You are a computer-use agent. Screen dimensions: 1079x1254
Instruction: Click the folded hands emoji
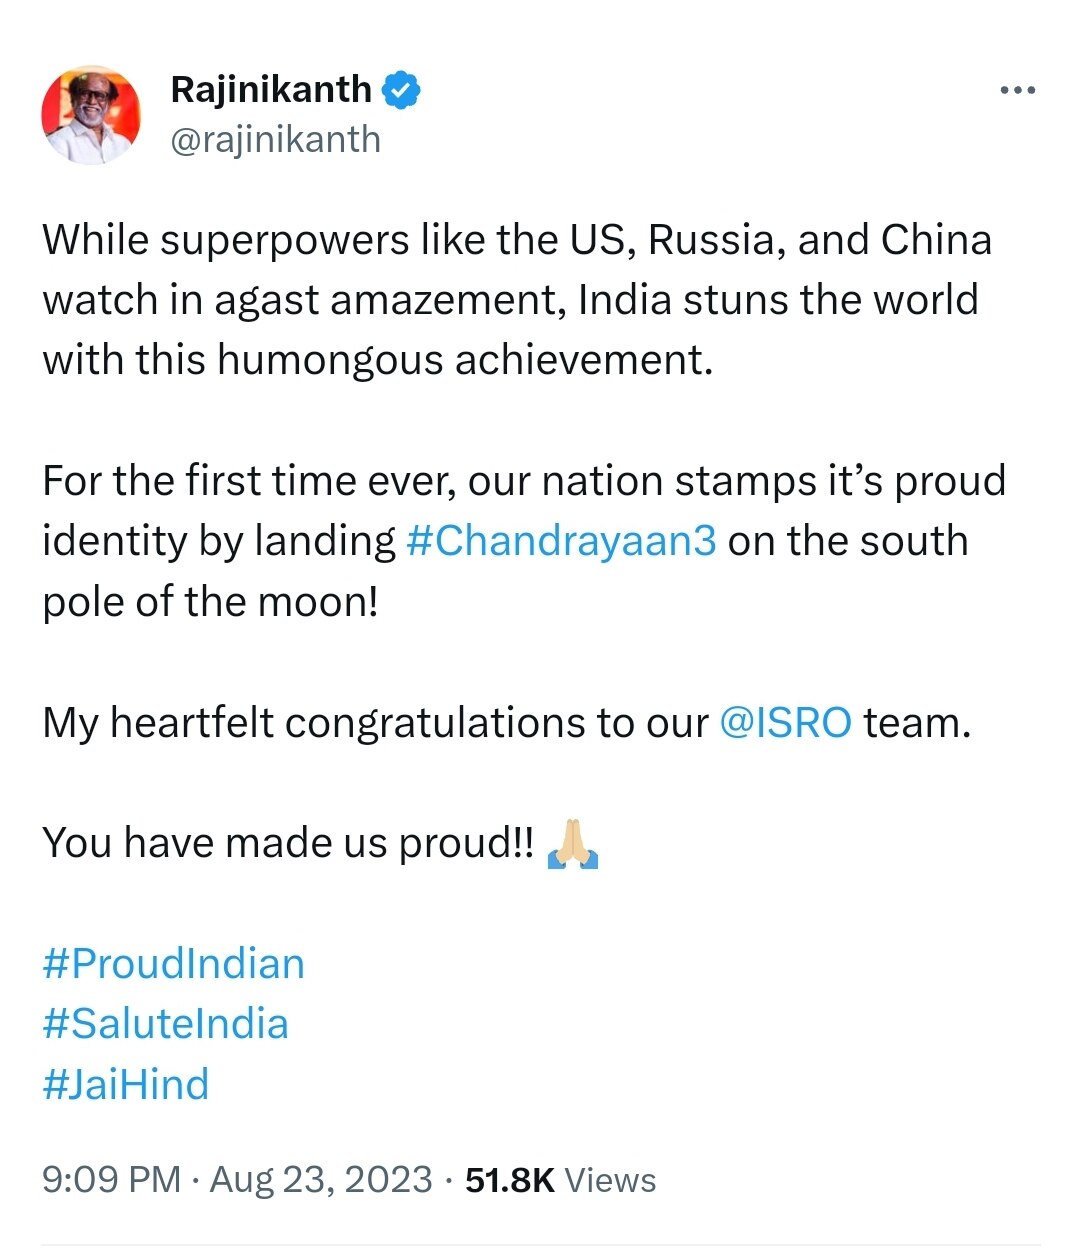(x=573, y=844)
